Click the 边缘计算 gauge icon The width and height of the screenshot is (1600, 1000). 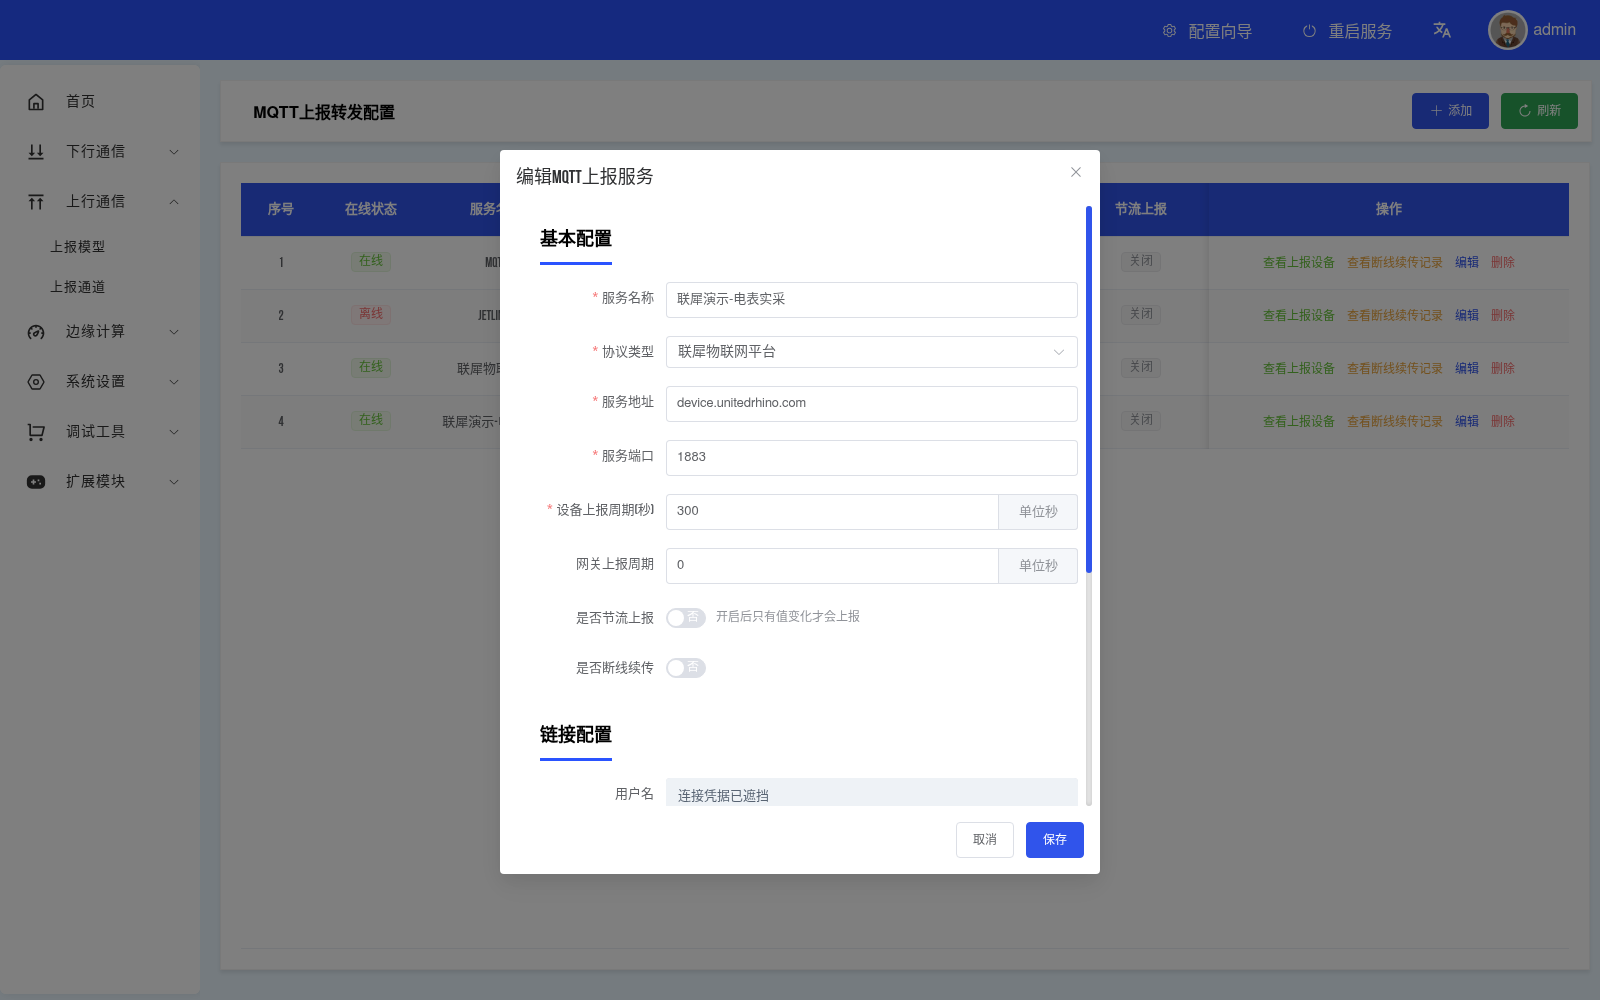[36, 332]
